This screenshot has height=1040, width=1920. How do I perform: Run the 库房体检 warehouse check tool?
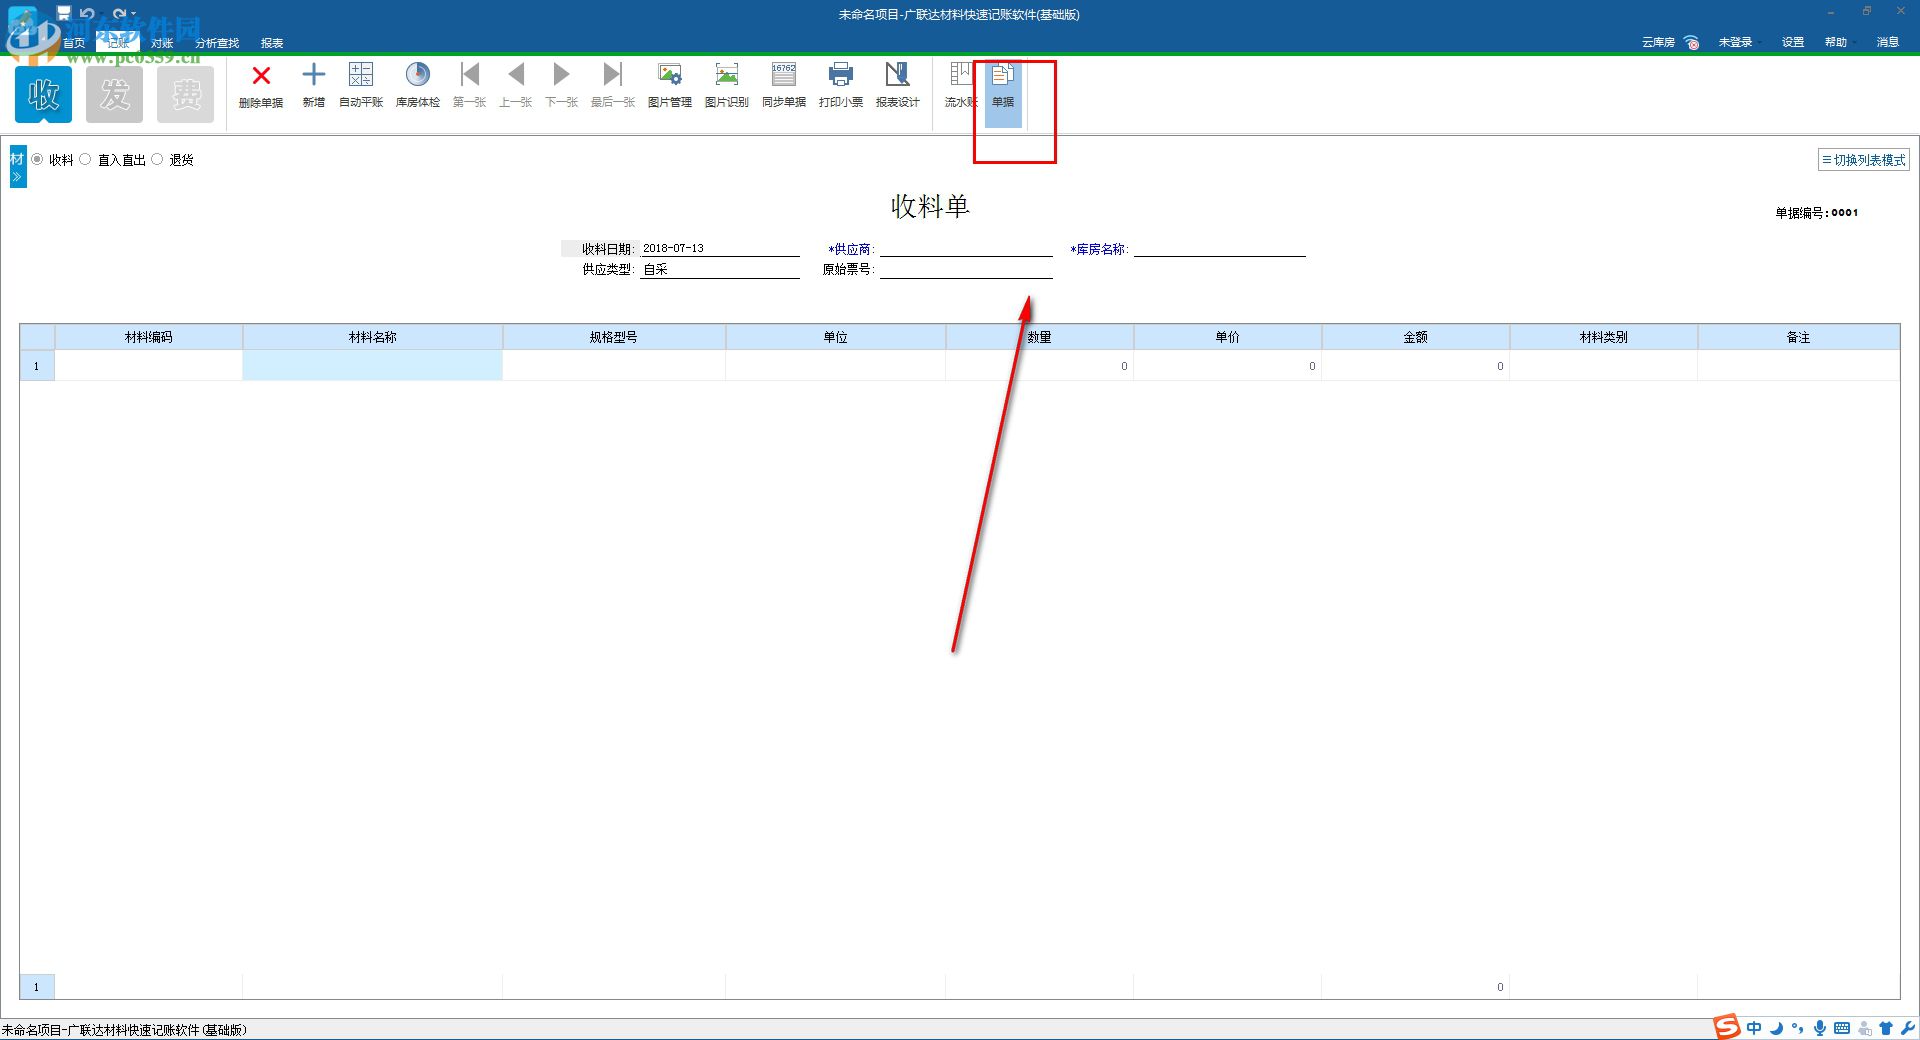click(x=417, y=85)
